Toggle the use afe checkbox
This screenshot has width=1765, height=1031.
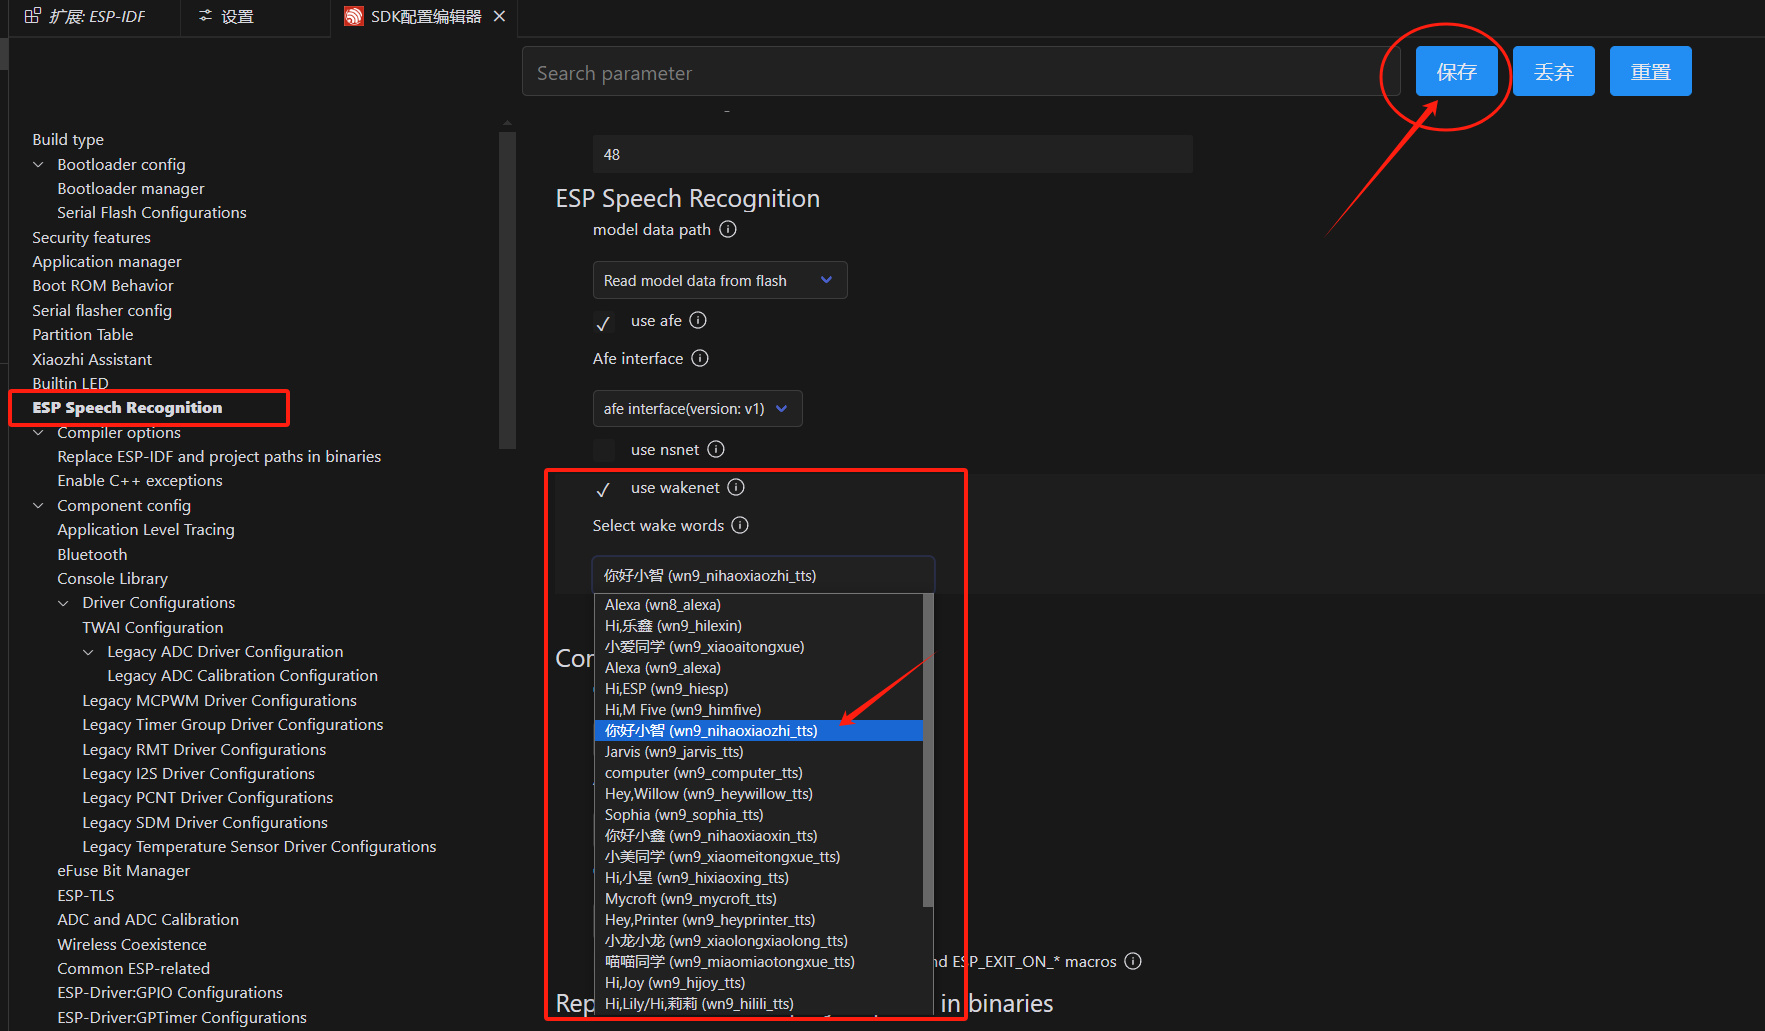click(x=603, y=322)
